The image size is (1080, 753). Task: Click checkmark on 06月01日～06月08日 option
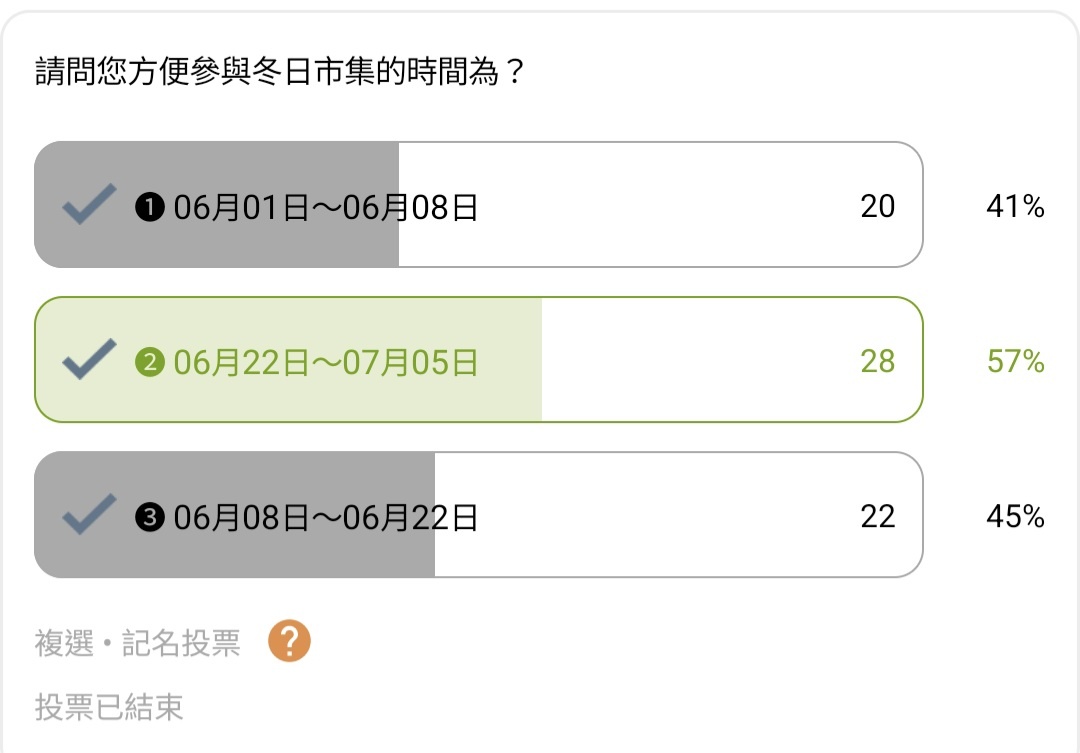[90, 204]
